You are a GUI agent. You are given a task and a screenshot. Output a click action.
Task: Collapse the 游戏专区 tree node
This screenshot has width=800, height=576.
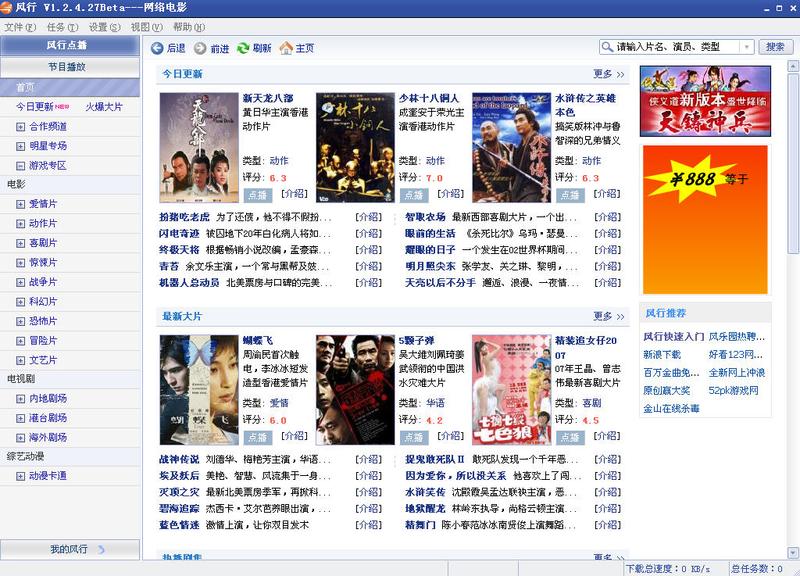tap(20, 166)
